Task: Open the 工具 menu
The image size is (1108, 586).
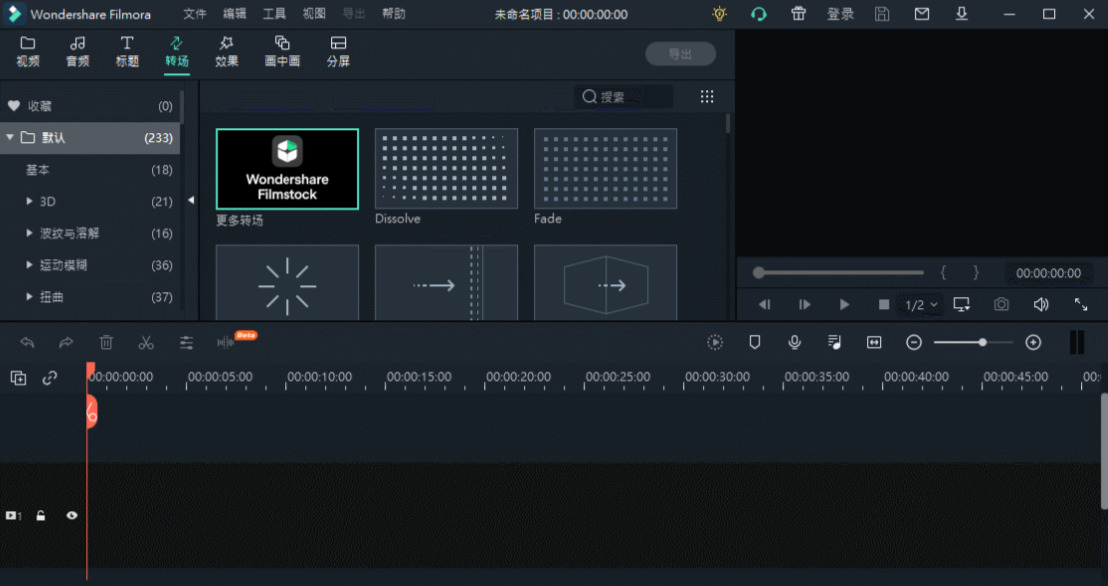Action: point(274,14)
